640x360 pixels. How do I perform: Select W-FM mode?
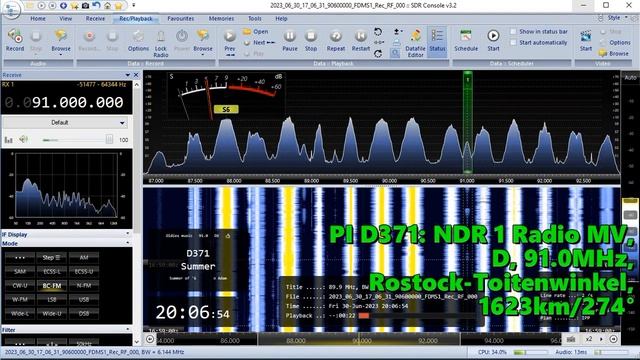(x=20, y=299)
